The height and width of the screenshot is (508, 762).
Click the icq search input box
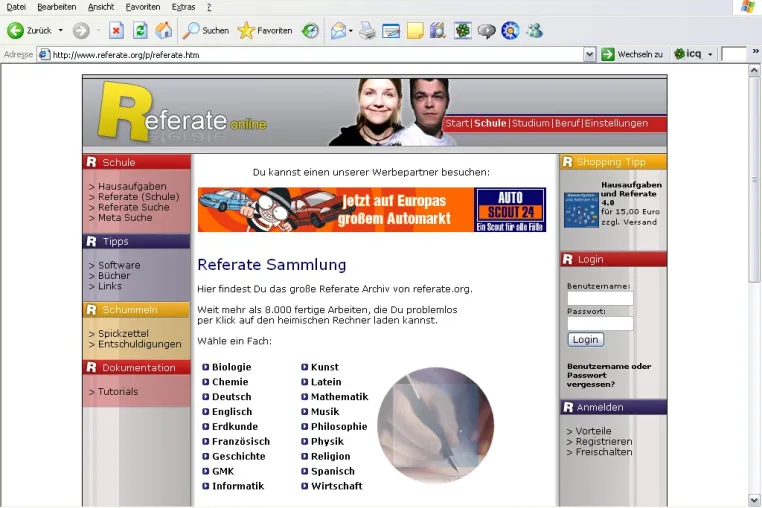click(734, 54)
